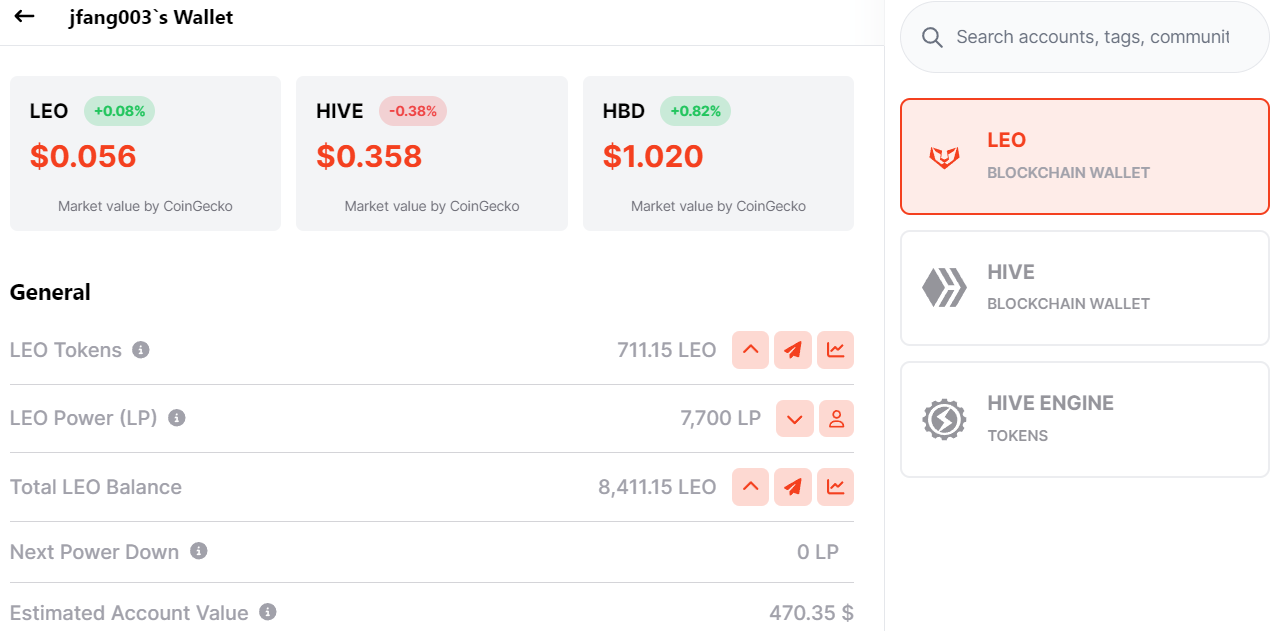Screen dimensions: 1273x631
Task: Click the +0.82% HBD change badge
Action: click(695, 111)
